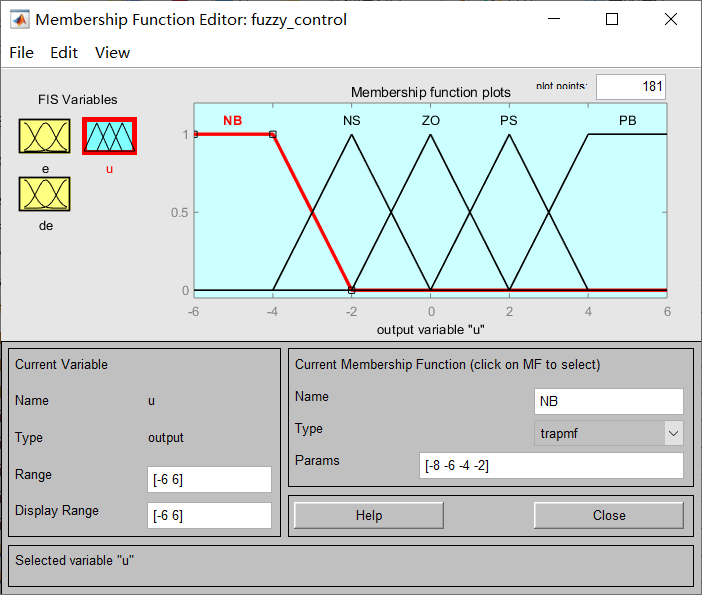The image size is (702, 595).
Task: Click the variable type value 'output'
Action: tap(166, 437)
